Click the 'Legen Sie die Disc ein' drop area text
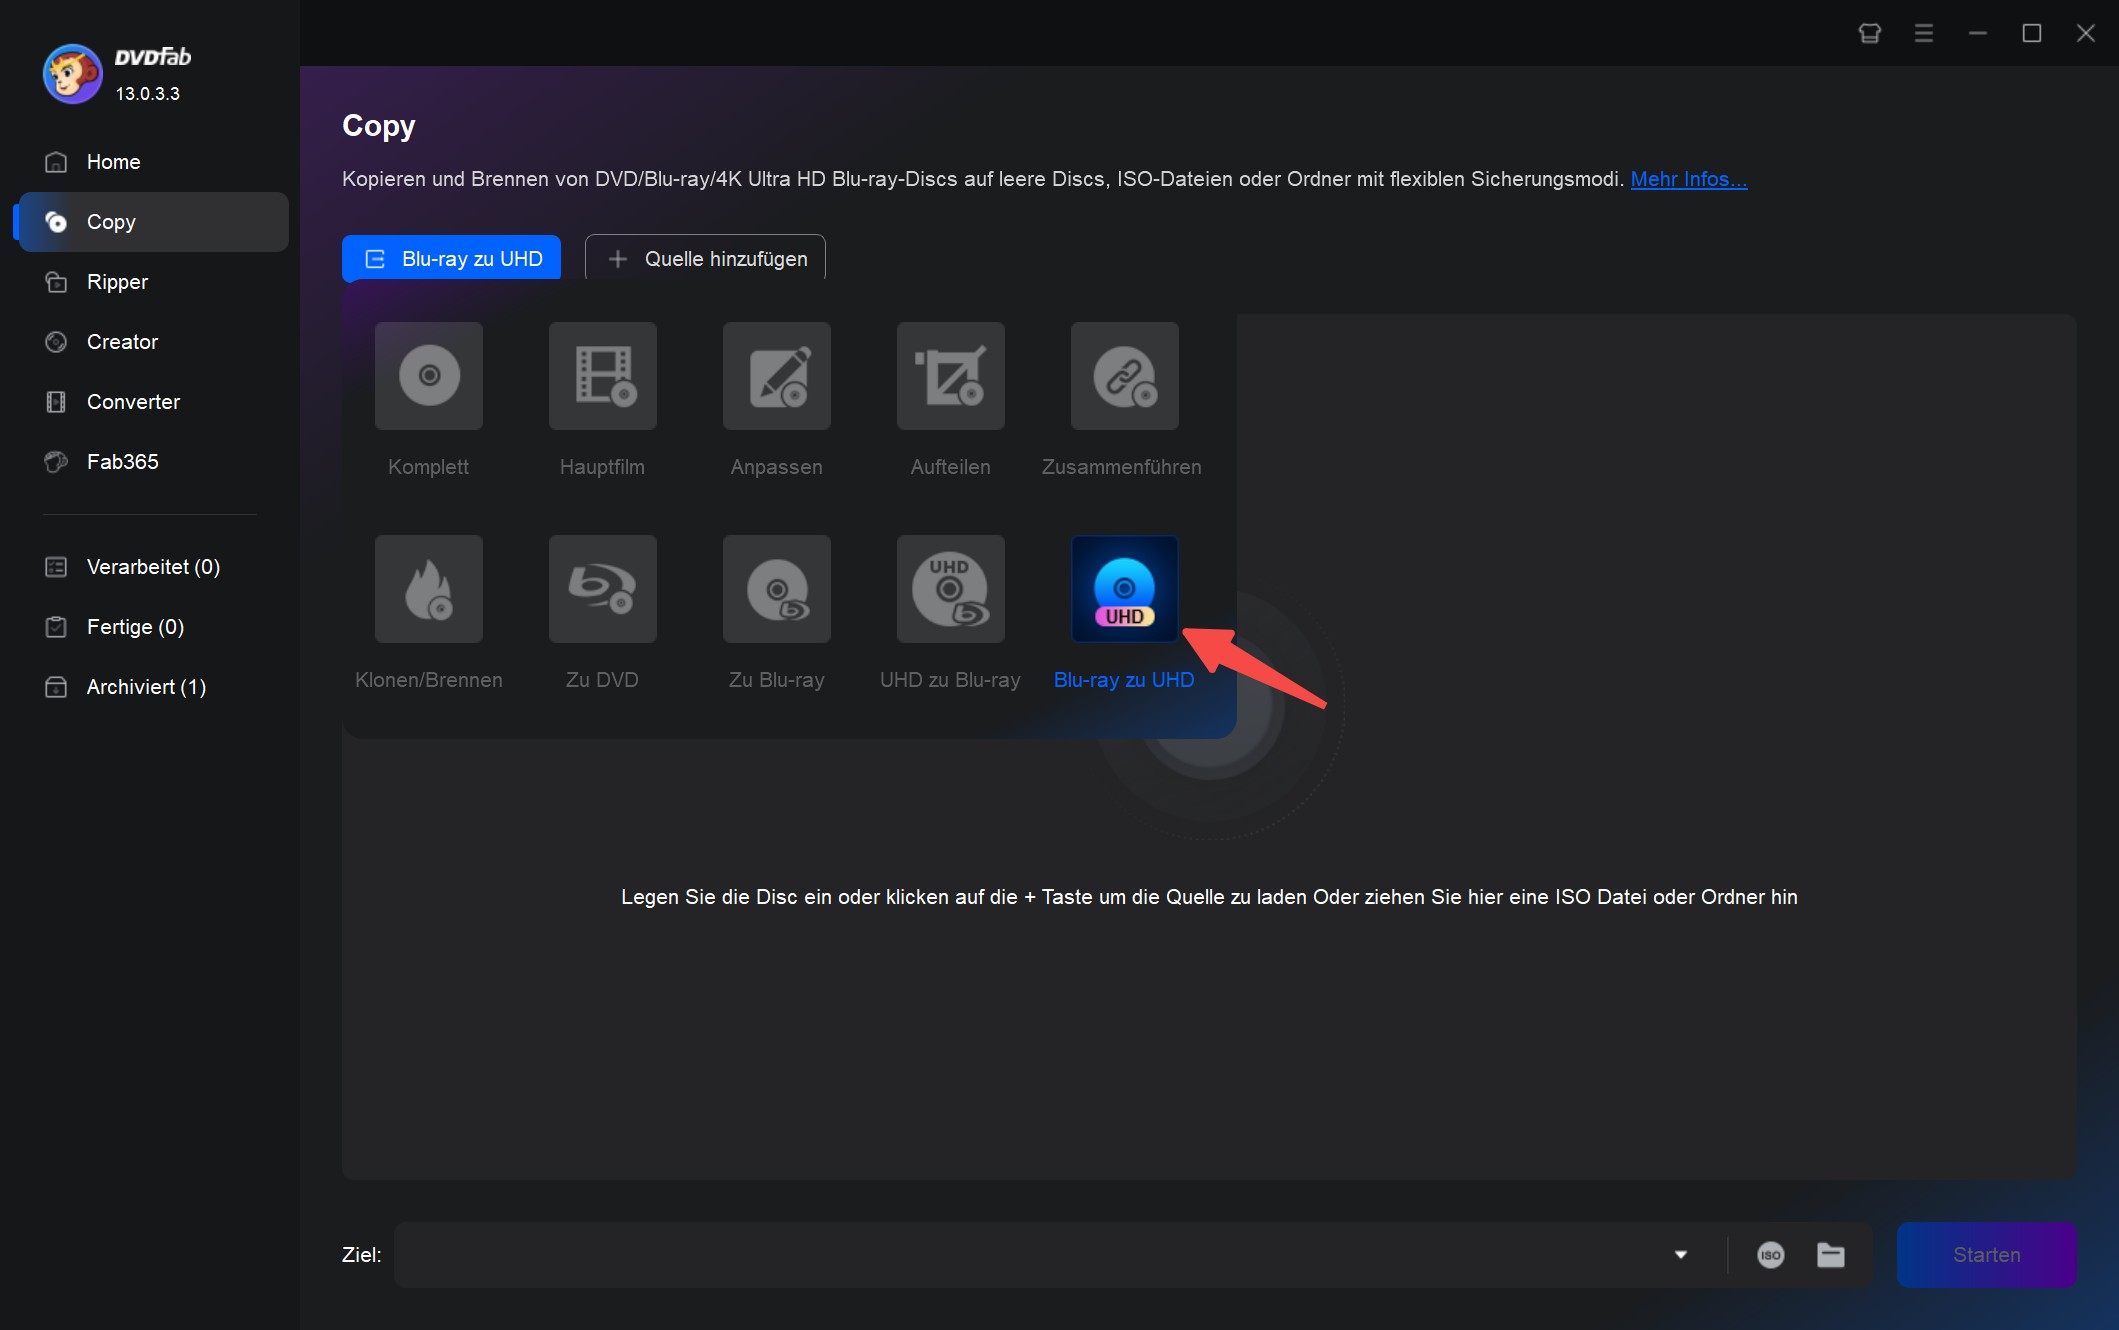The height and width of the screenshot is (1330, 2119). click(1209, 897)
